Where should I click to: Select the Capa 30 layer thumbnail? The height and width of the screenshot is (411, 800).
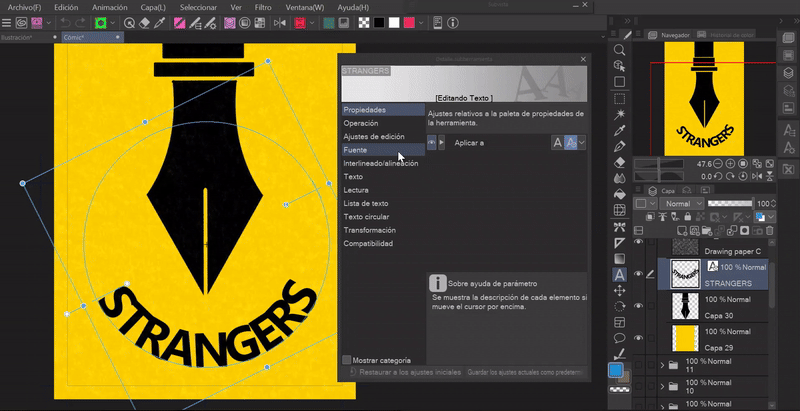point(684,305)
